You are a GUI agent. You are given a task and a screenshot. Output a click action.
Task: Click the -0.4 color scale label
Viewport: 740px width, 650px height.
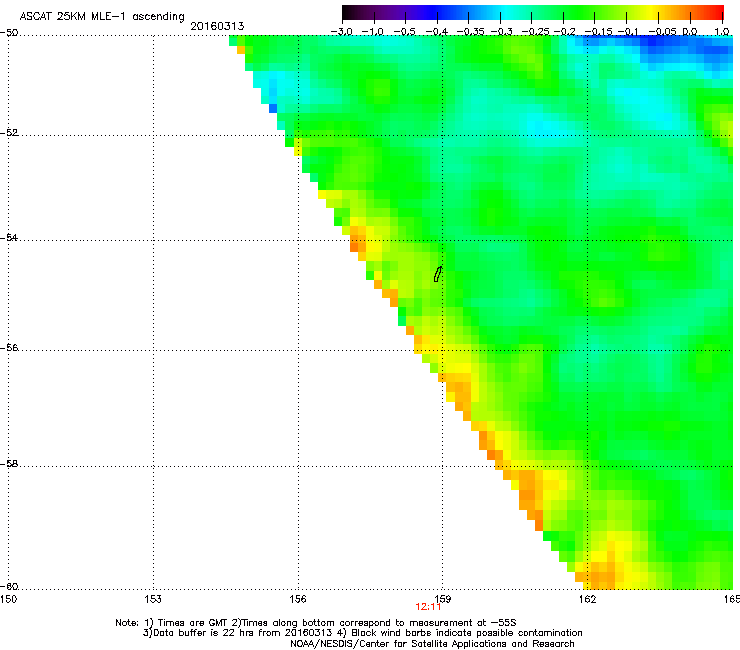tap(437, 32)
